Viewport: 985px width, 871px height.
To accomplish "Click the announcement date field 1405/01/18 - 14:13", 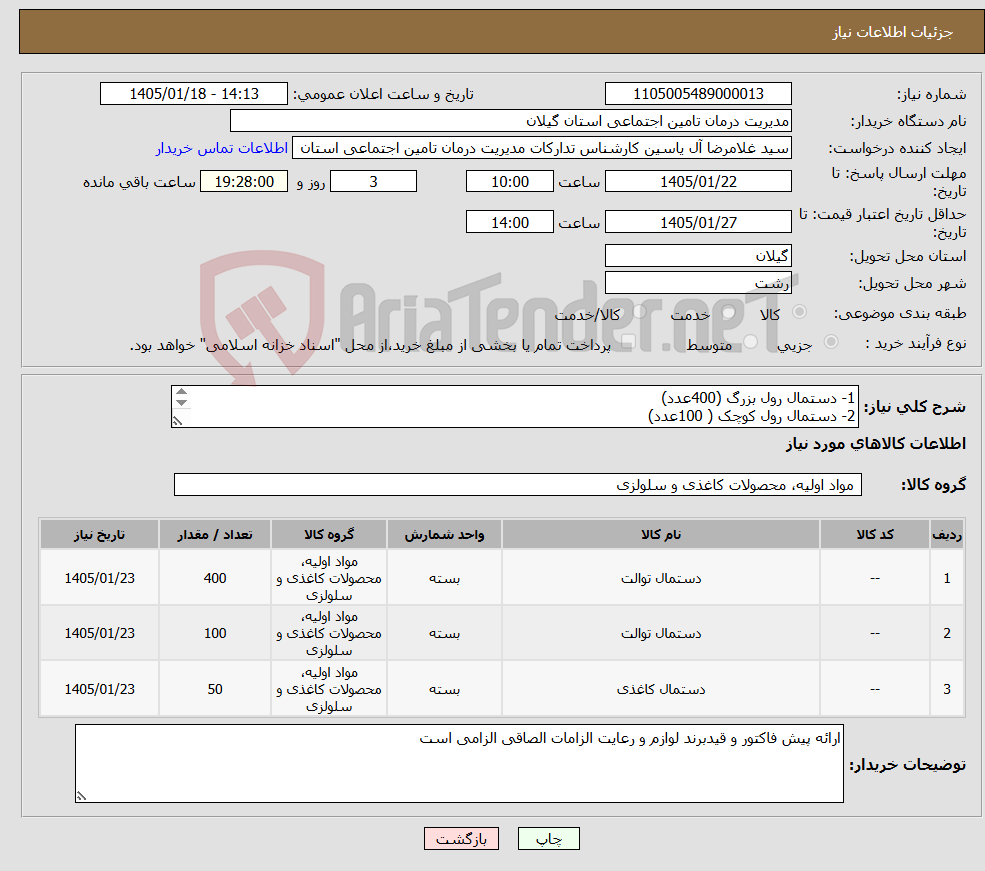I will 193,94.
